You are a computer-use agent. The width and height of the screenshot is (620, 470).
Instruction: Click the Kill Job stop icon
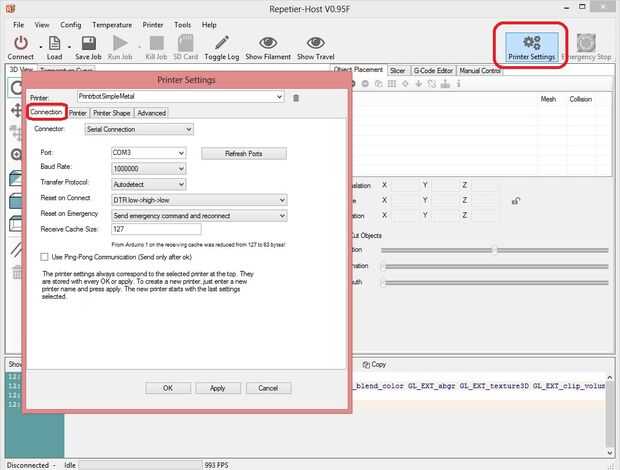pyautogui.click(x=157, y=43)
